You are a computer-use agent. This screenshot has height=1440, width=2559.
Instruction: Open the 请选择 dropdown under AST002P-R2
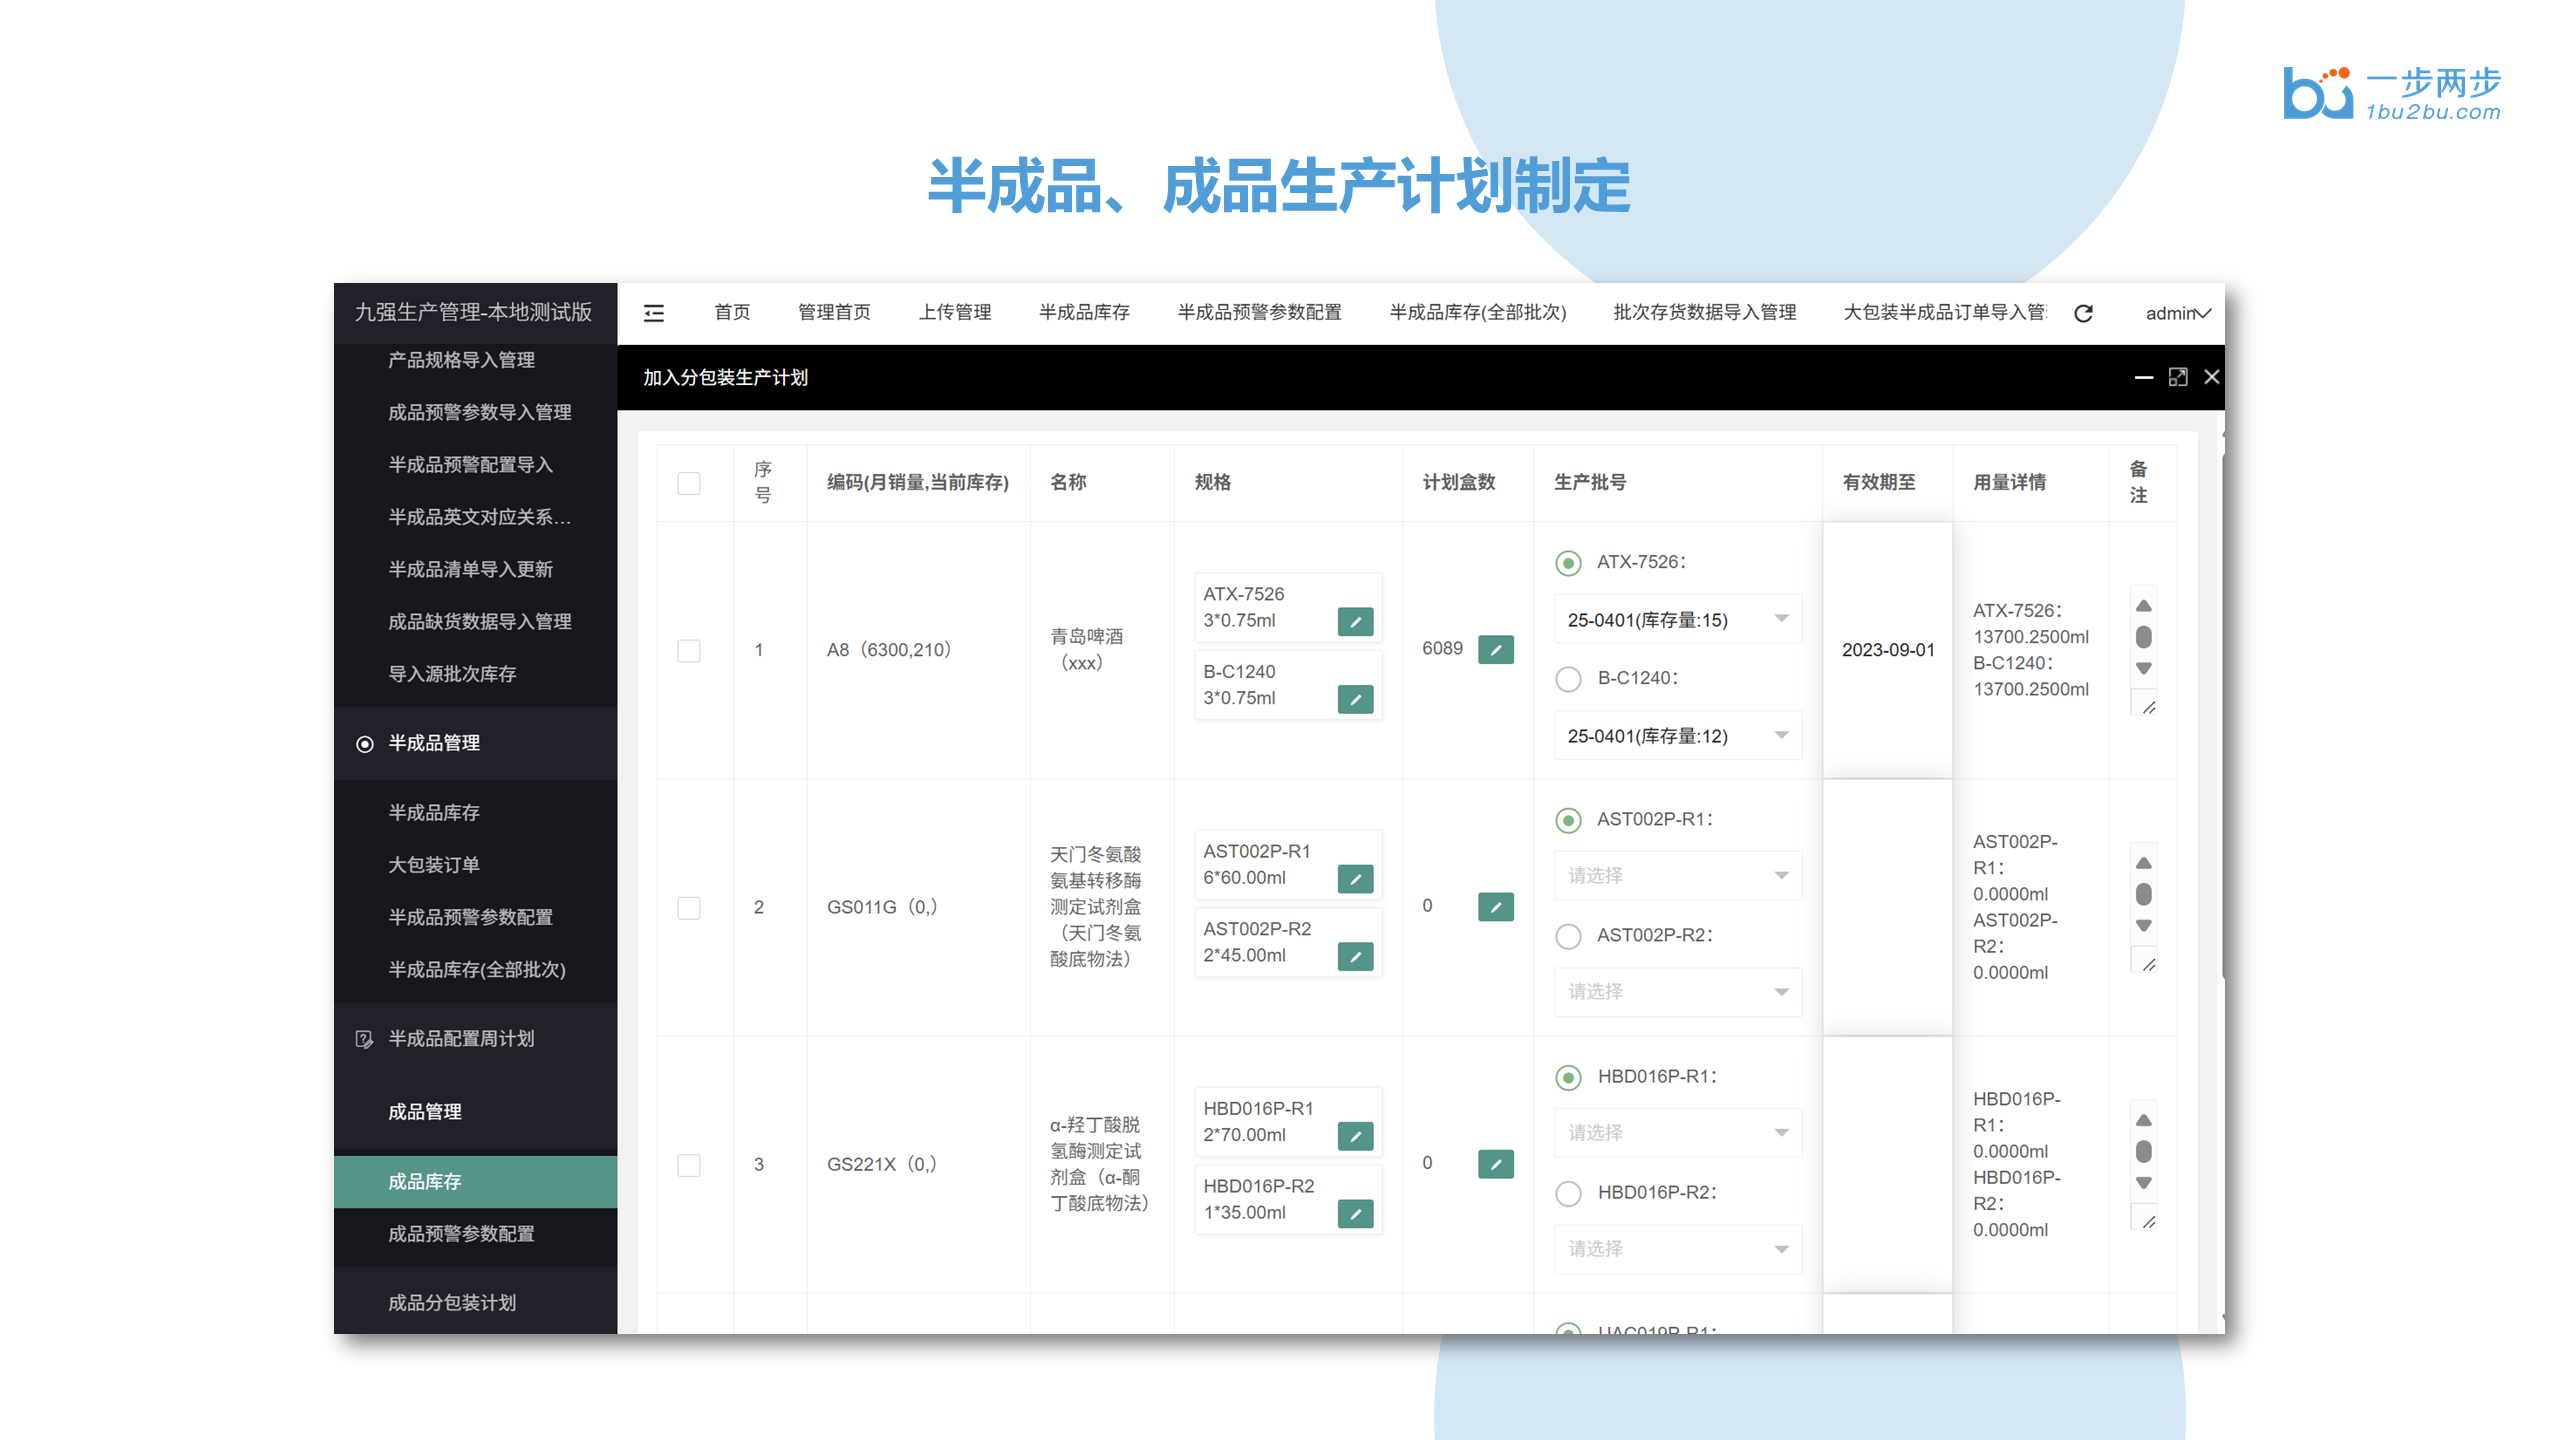1676,991
